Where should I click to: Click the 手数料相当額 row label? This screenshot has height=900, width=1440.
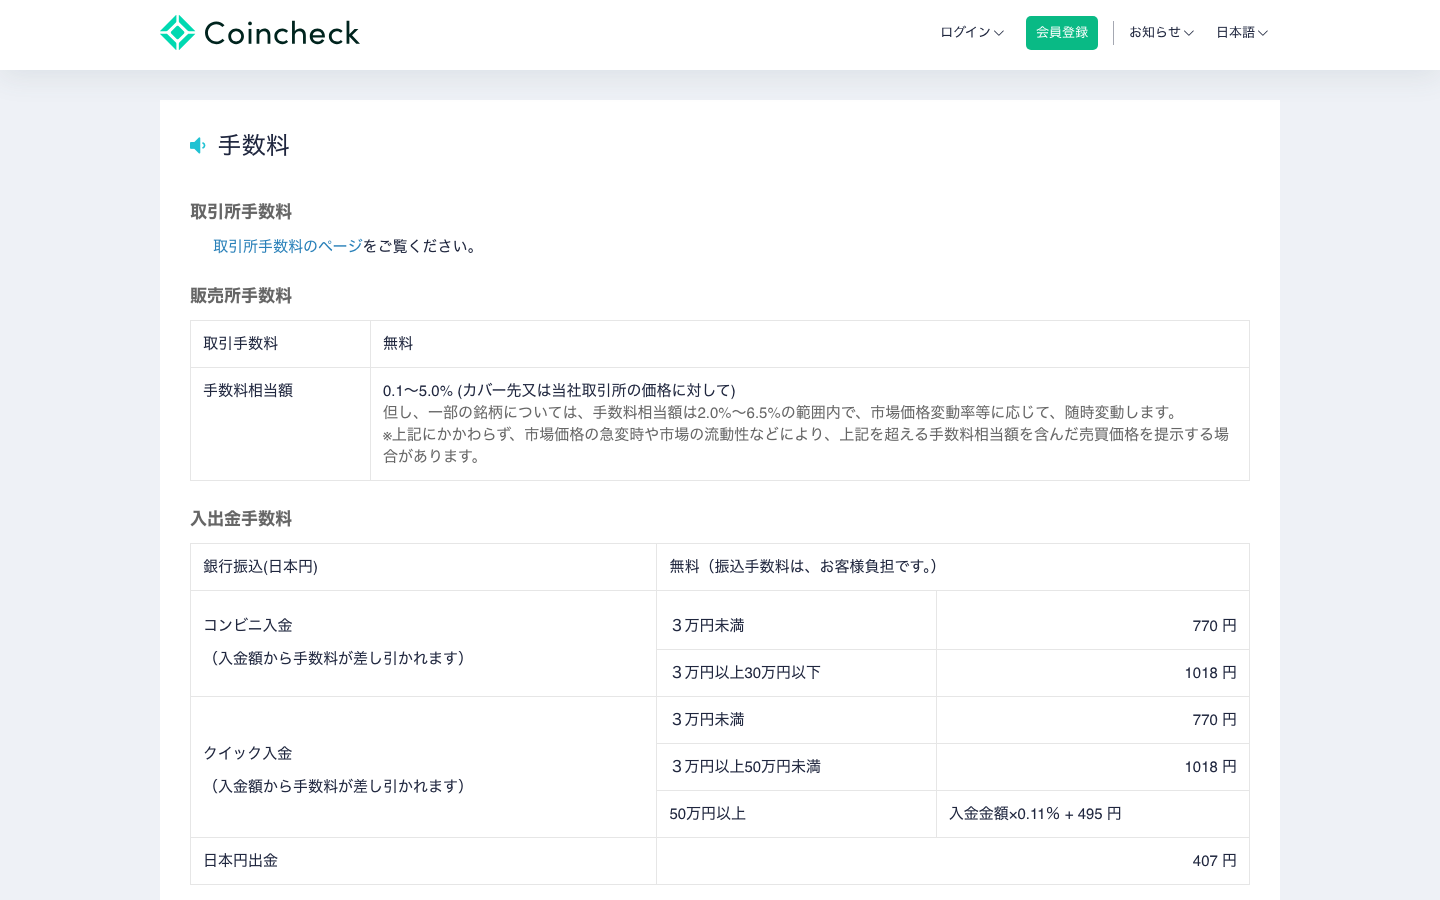248,390
